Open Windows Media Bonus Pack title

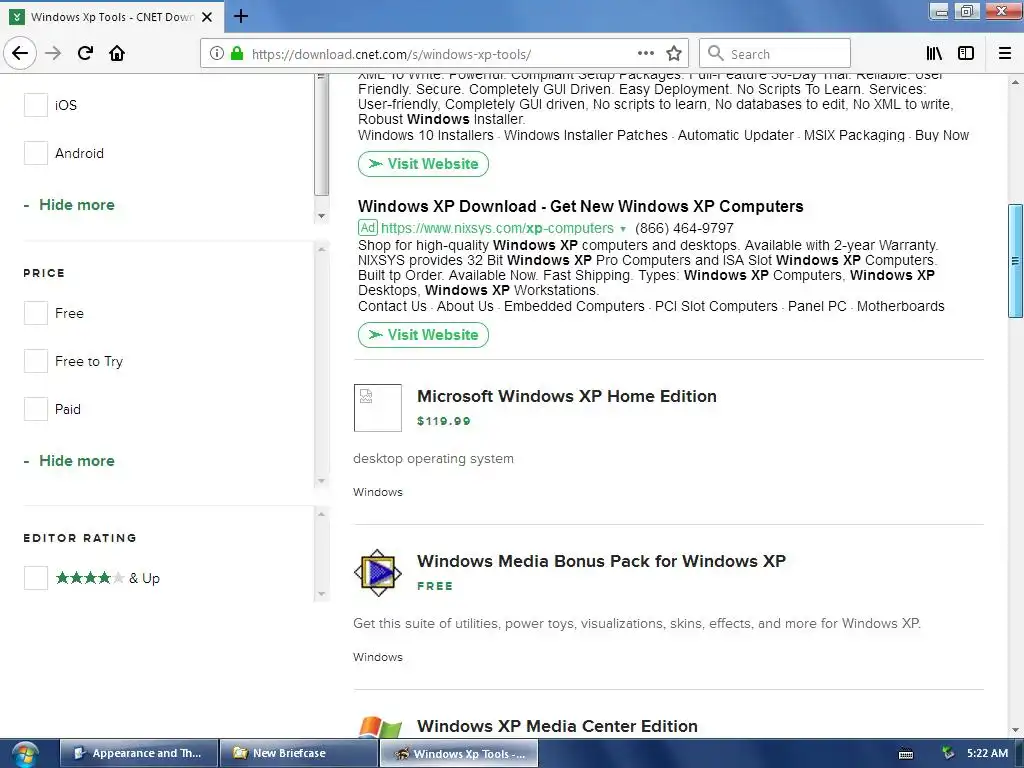pos(601,562)
